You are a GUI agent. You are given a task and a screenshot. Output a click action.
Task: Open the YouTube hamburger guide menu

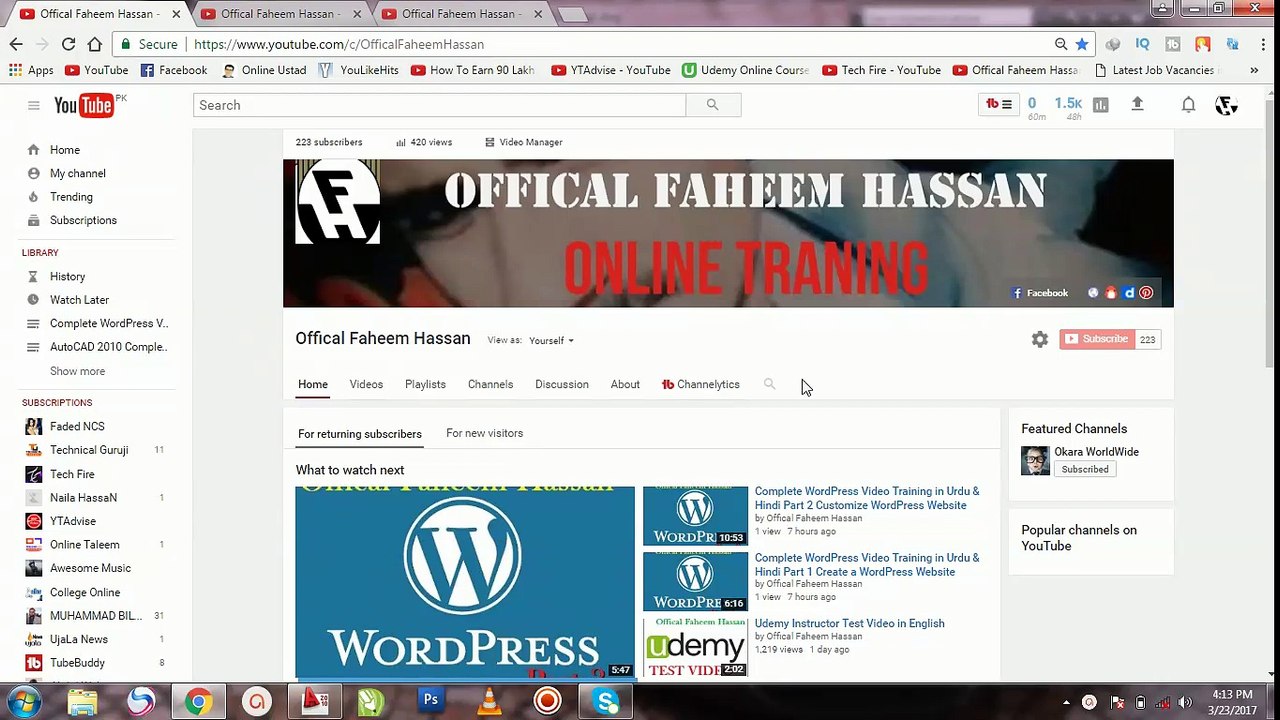(x=33, y=105)
